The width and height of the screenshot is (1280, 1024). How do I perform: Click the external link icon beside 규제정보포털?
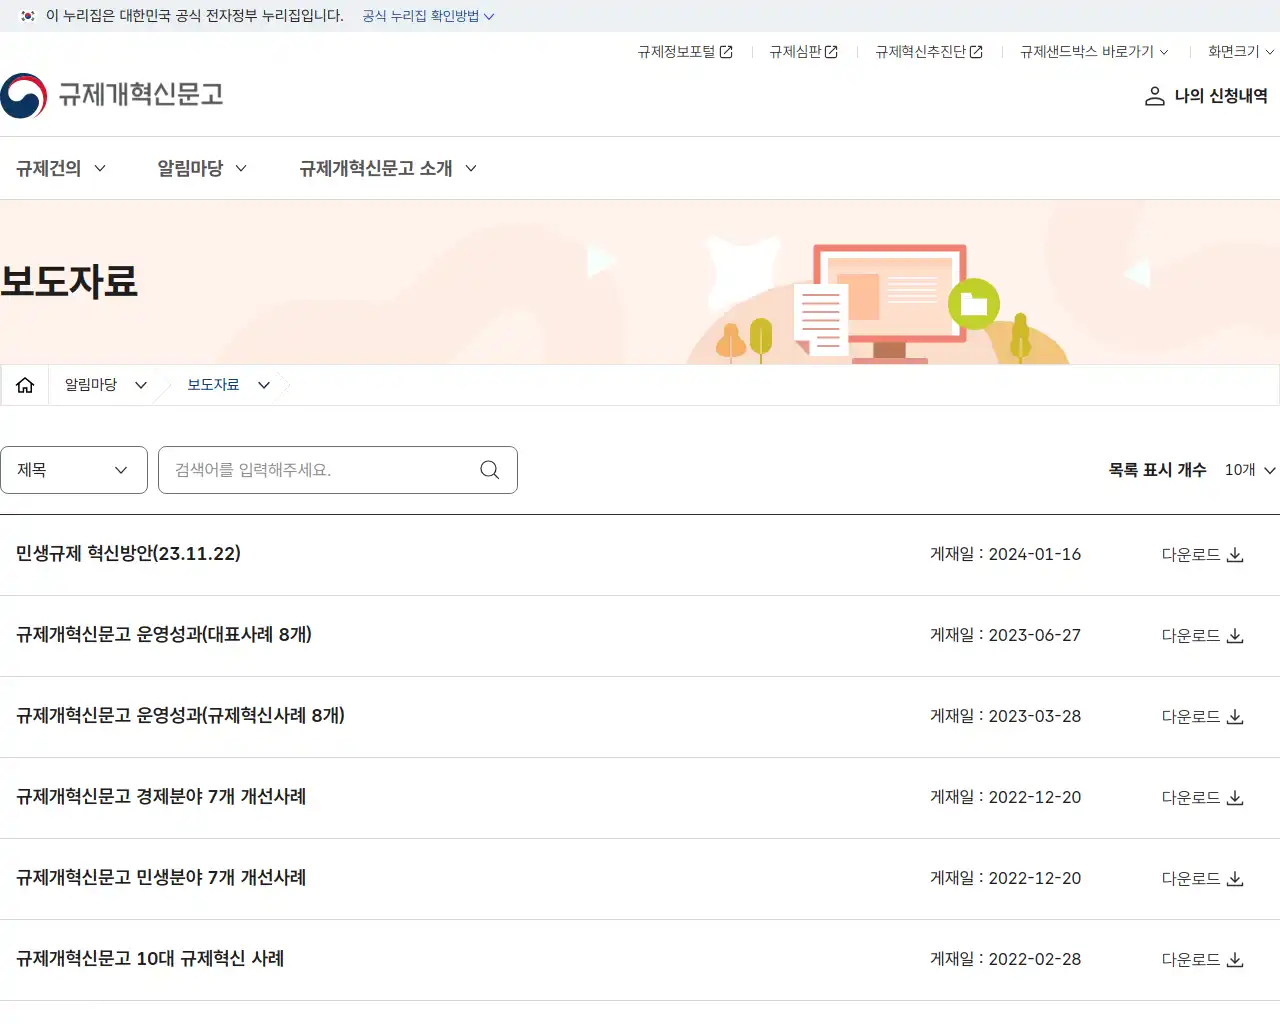[x=727, y=51]
